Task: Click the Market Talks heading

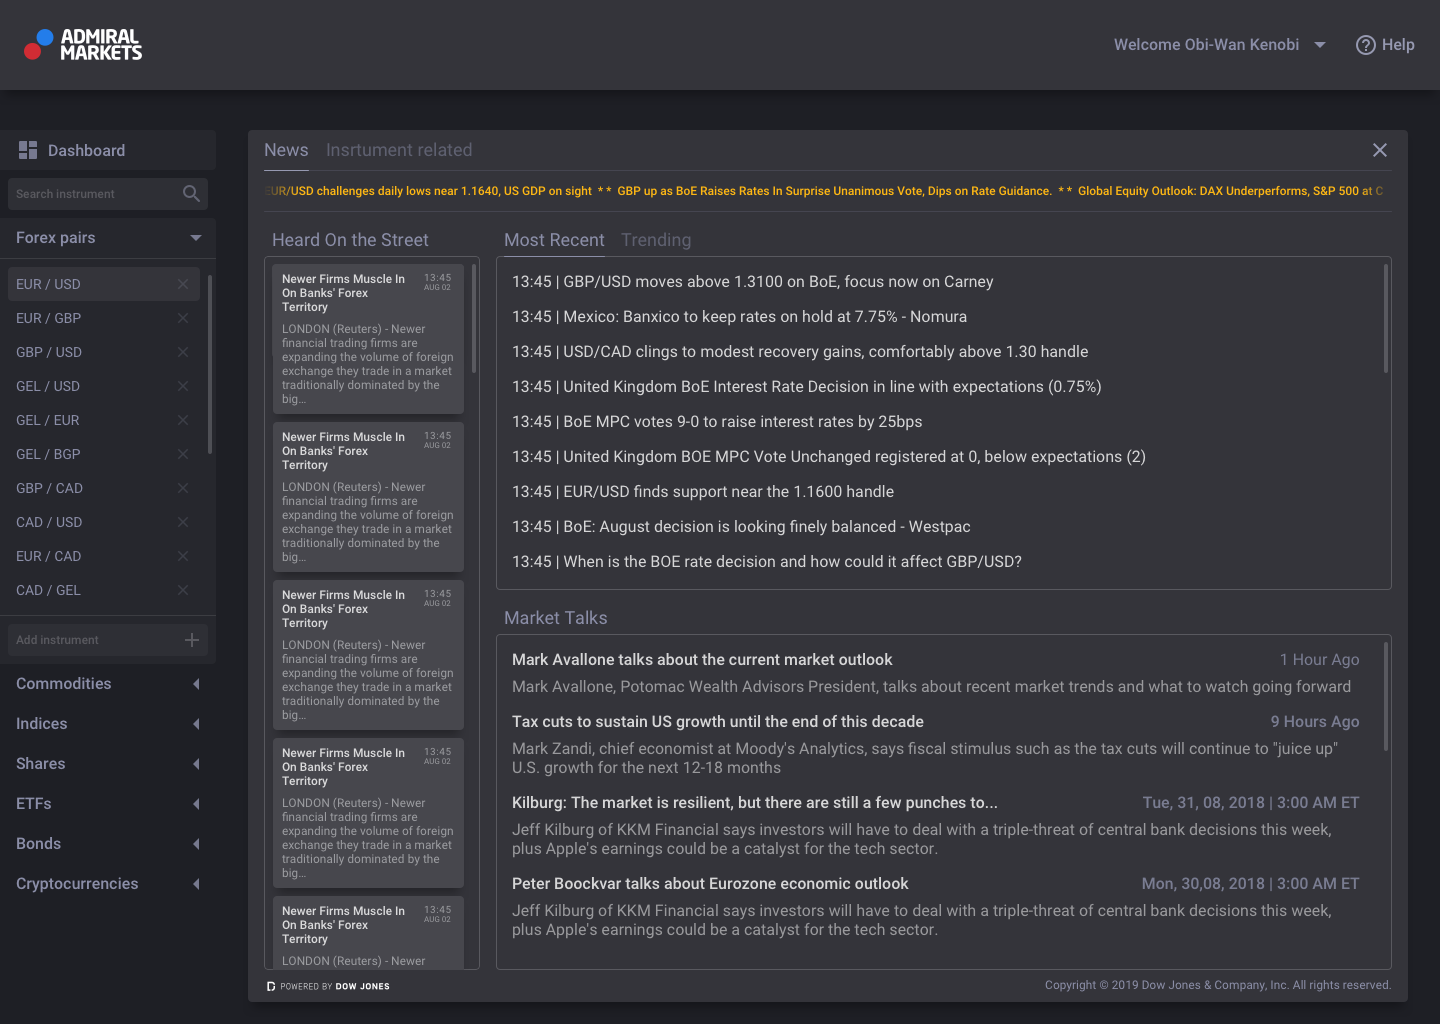Action: tap(555, 618)
